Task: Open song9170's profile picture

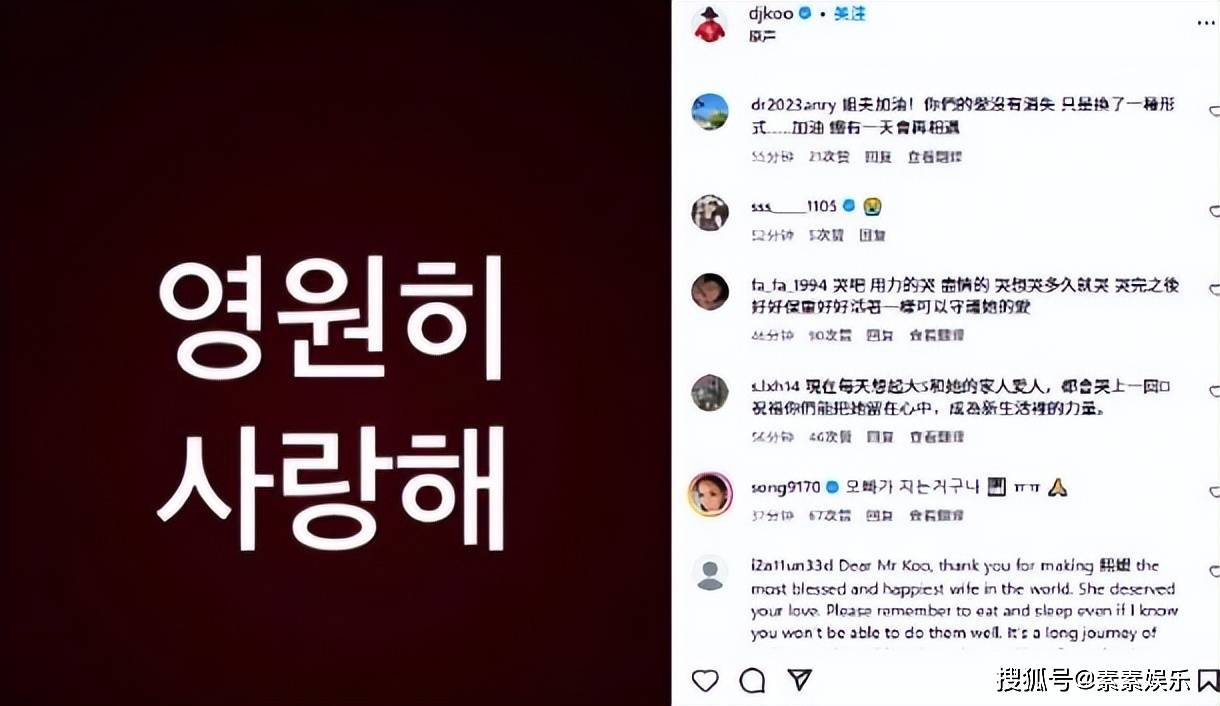Action: pos(710,493)
